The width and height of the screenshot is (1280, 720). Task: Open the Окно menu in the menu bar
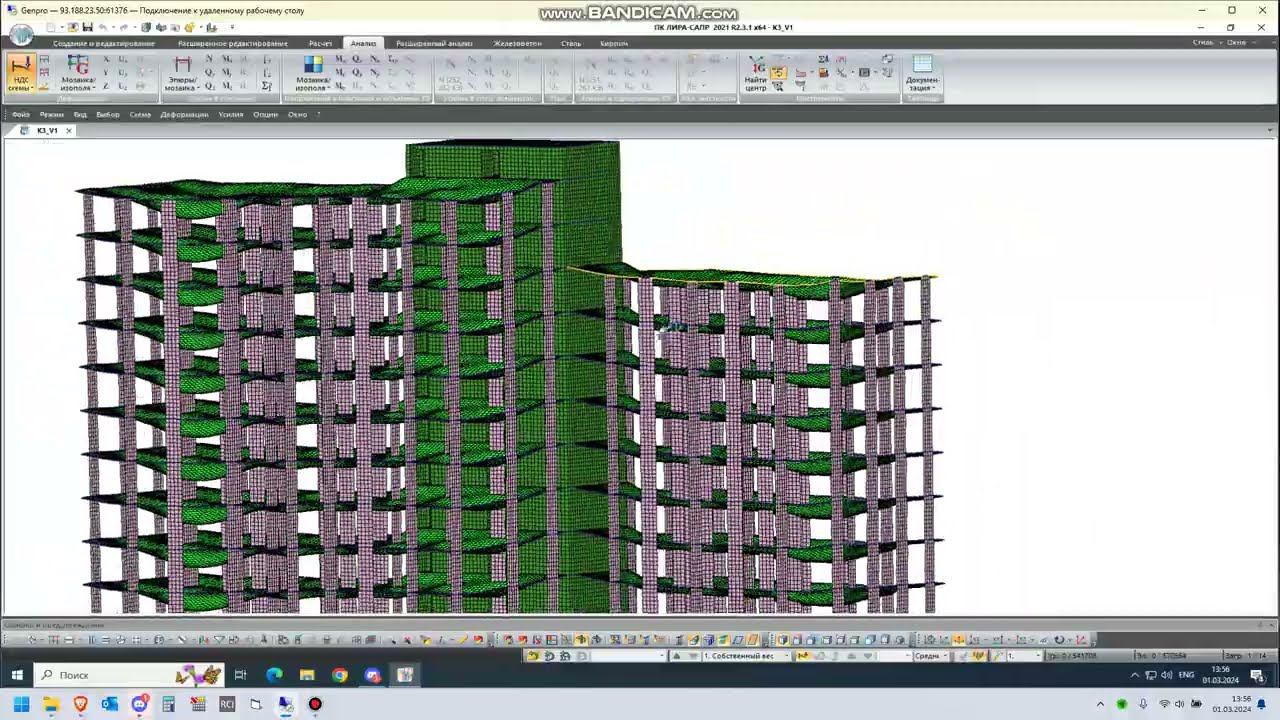(x=297, y=115)
